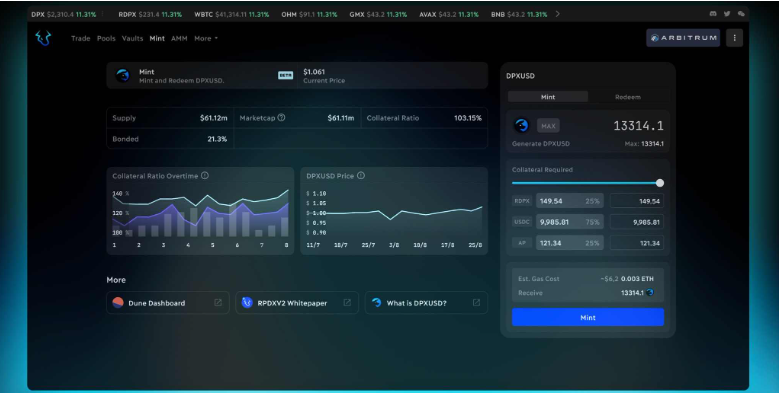Viewport: 781px width, 394px height.
Task: Click the AVAX ticker price
Action: 447,14
